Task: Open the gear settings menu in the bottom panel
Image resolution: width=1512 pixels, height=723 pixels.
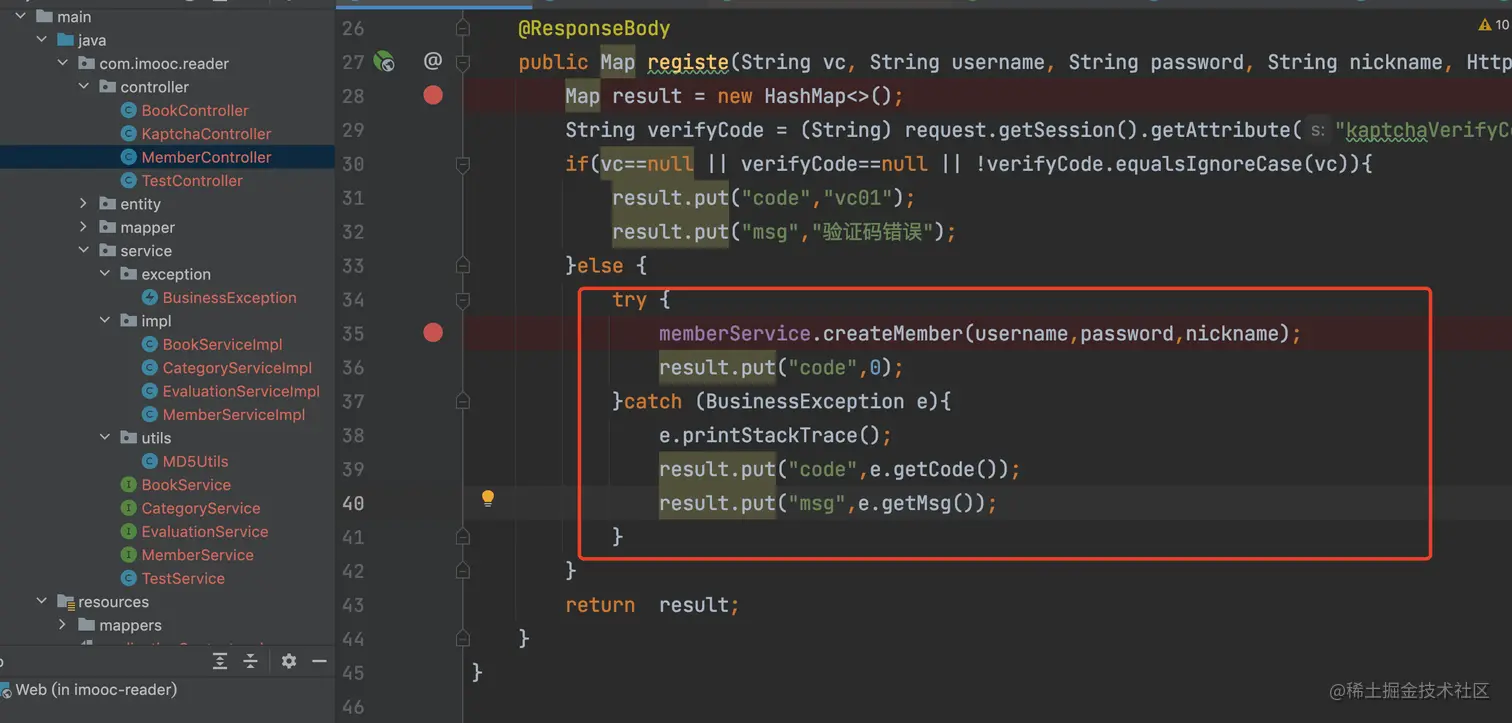Action: [289, 661]
